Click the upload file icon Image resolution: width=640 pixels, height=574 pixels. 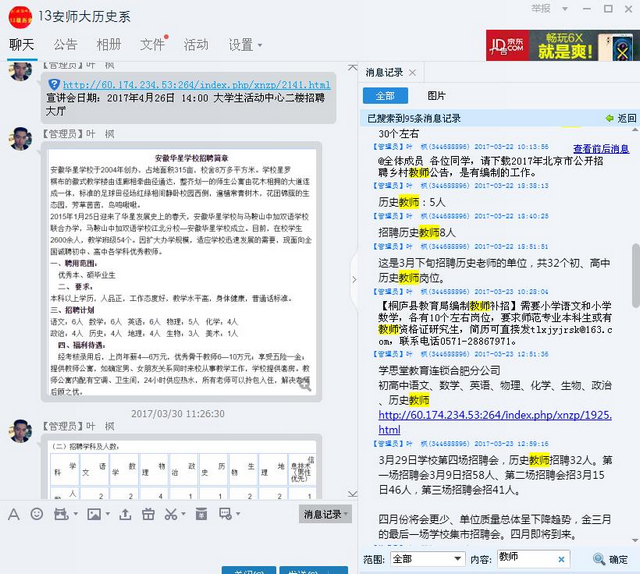tap(124, 514)
